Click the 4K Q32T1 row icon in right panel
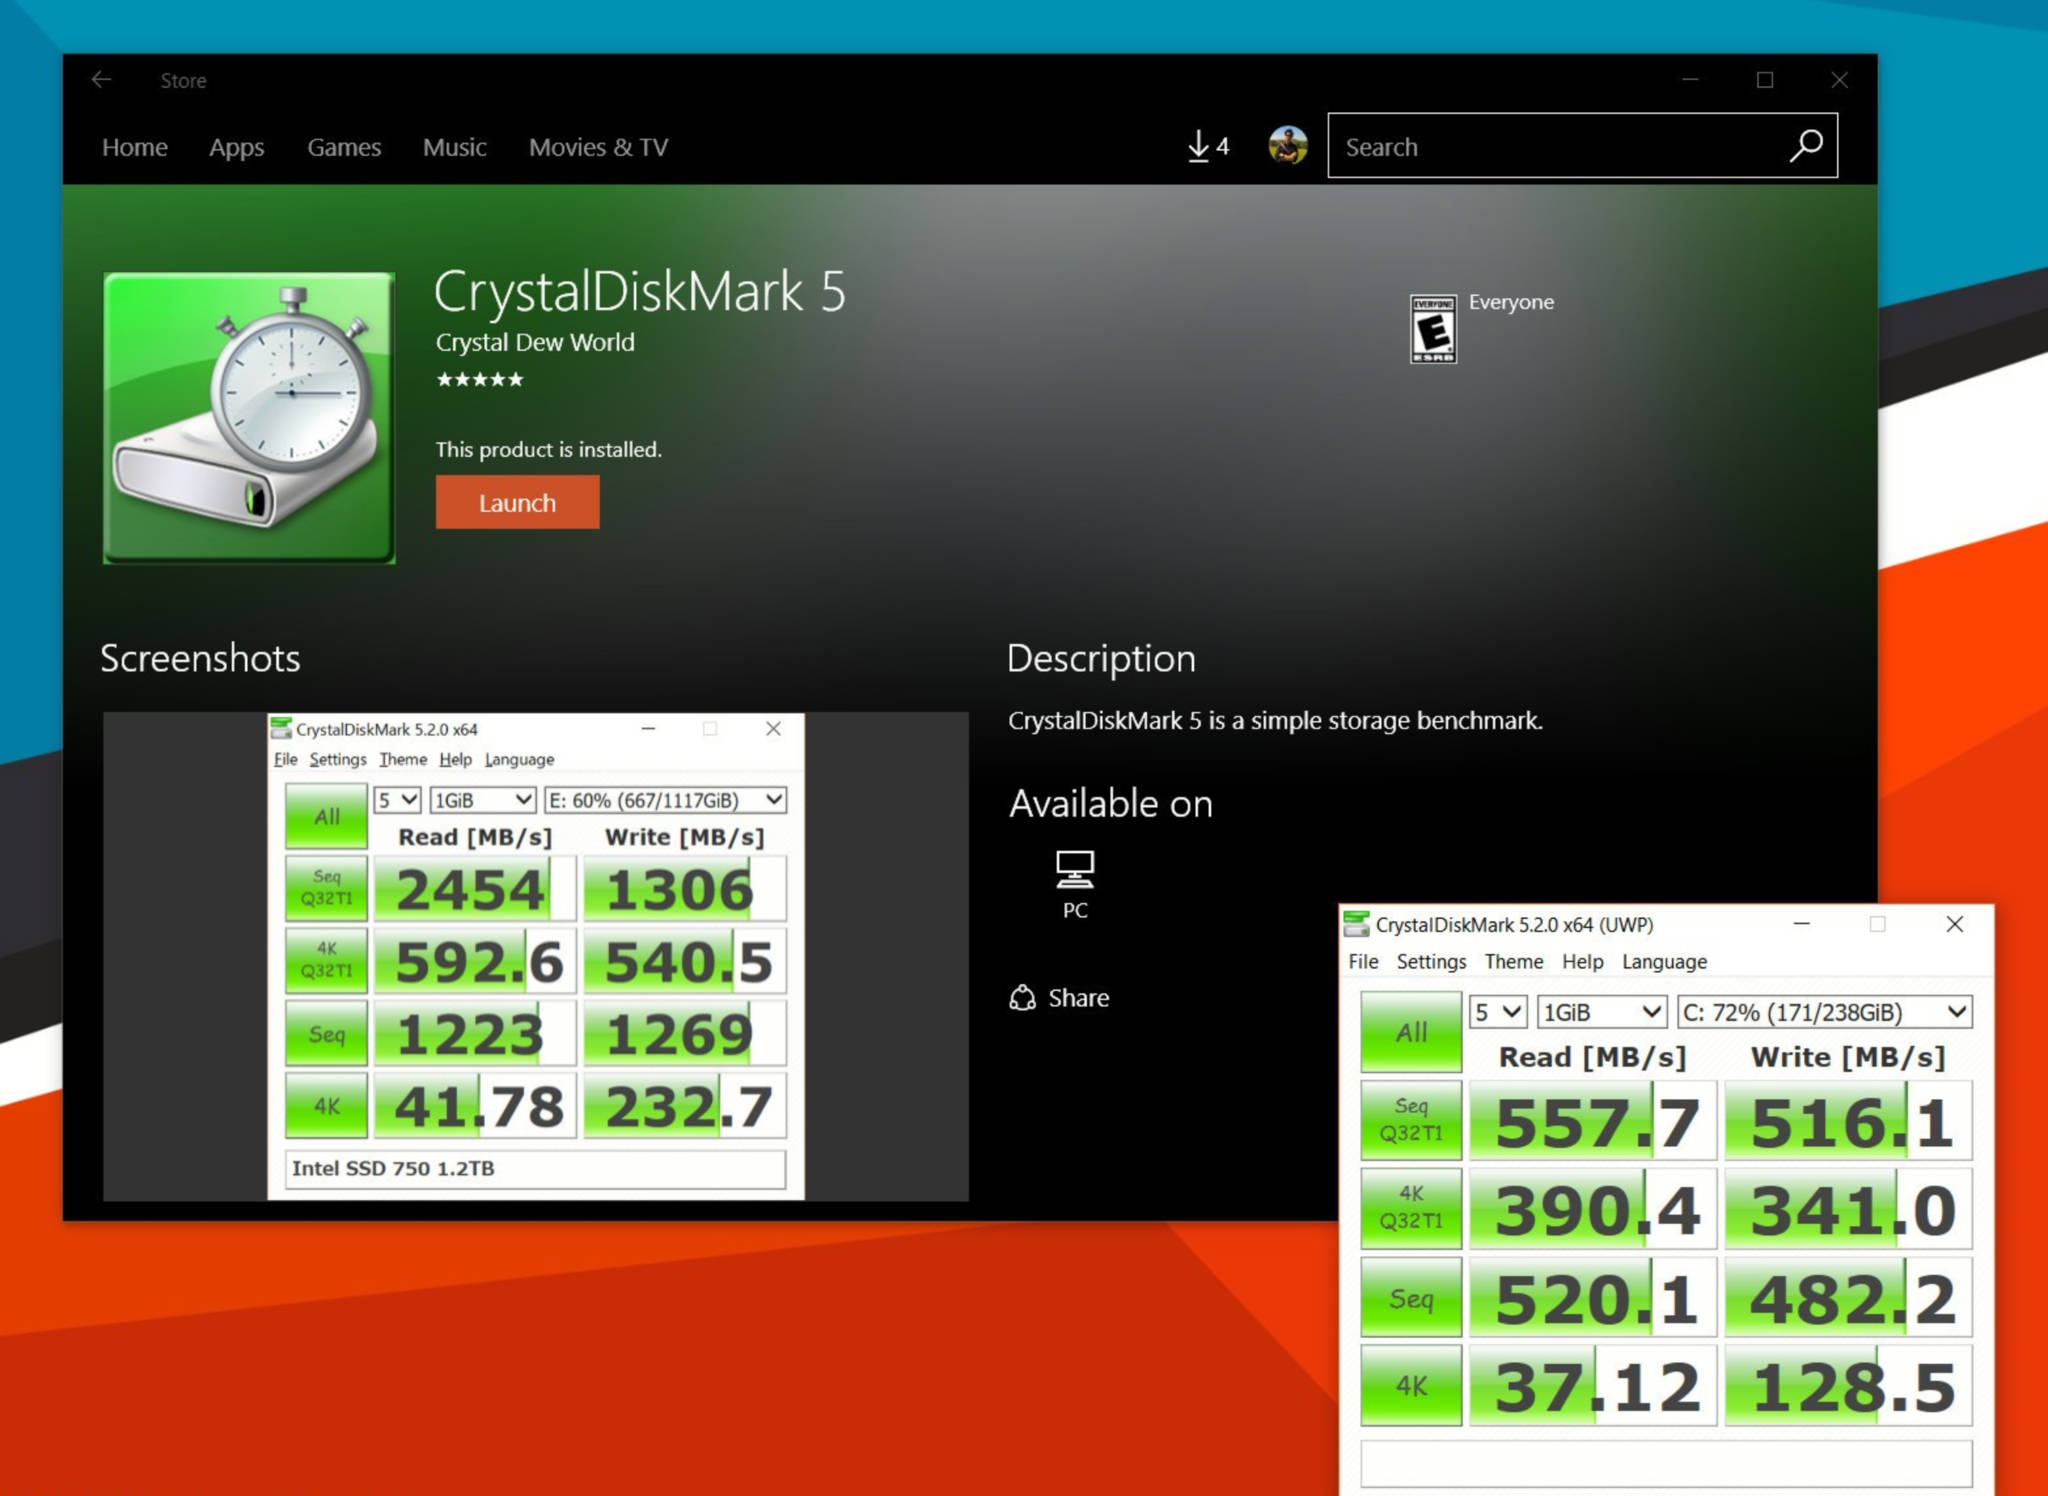 1406,1210
